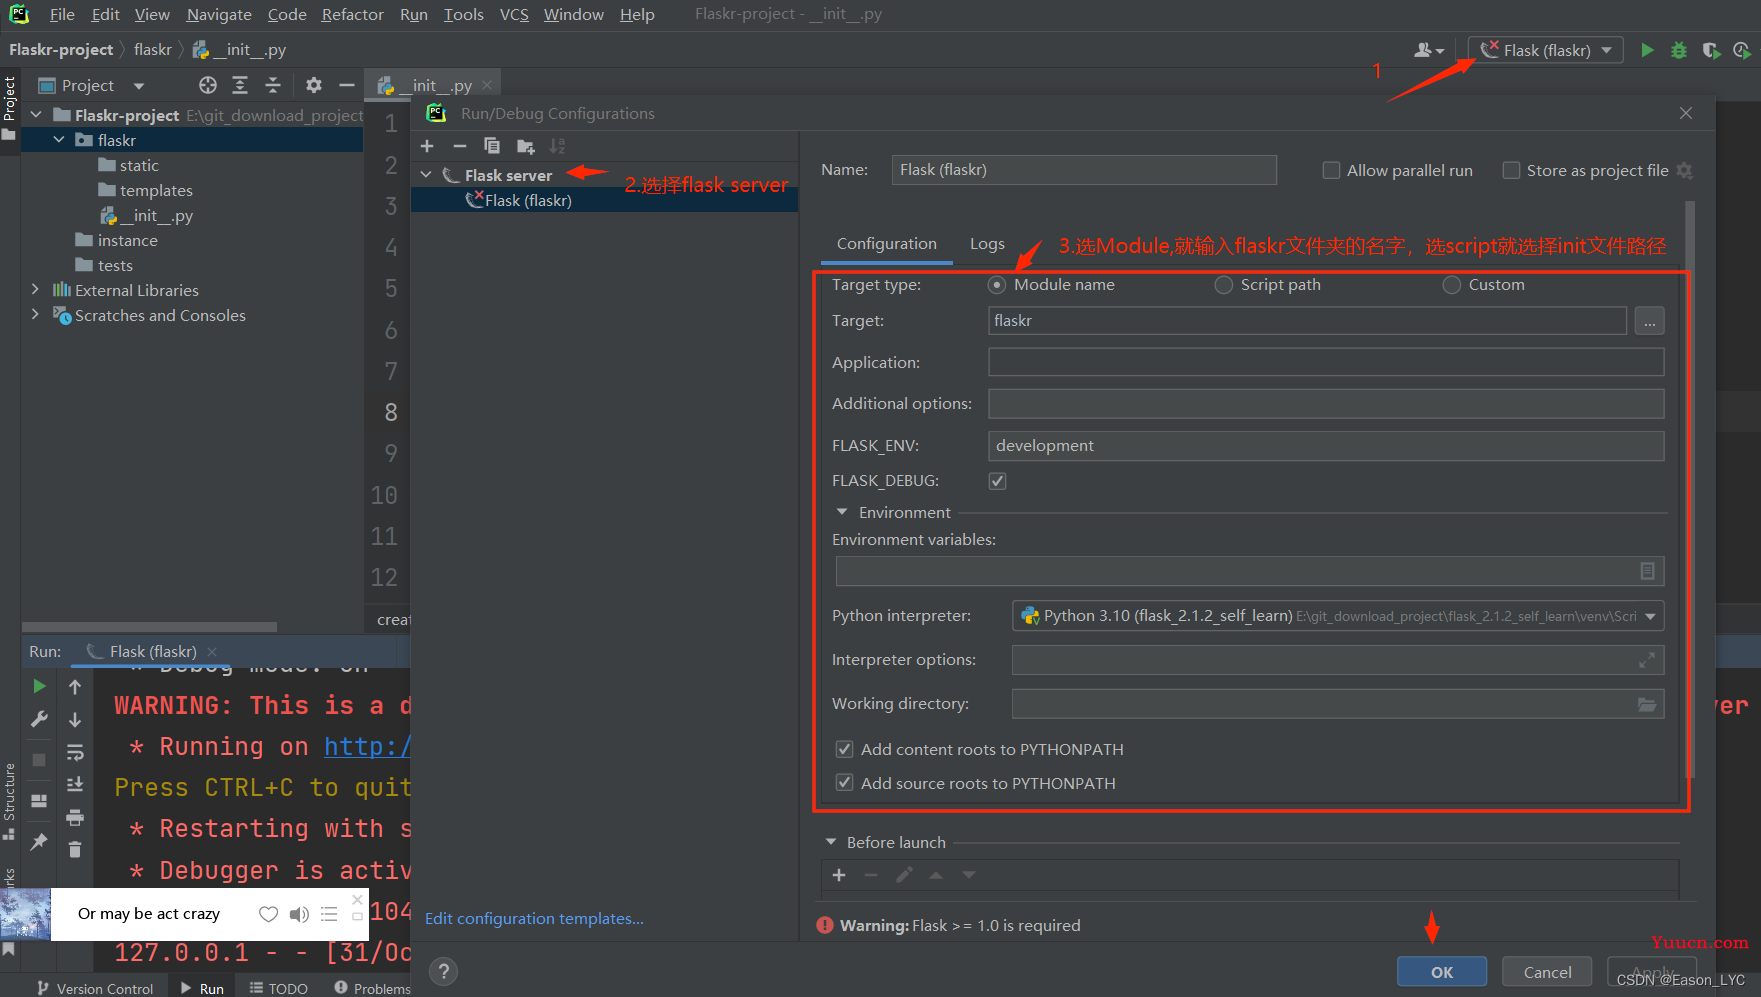The image size is (1761, 997).
Task: Hide the Project panel
Action: (x=346, y=85)
